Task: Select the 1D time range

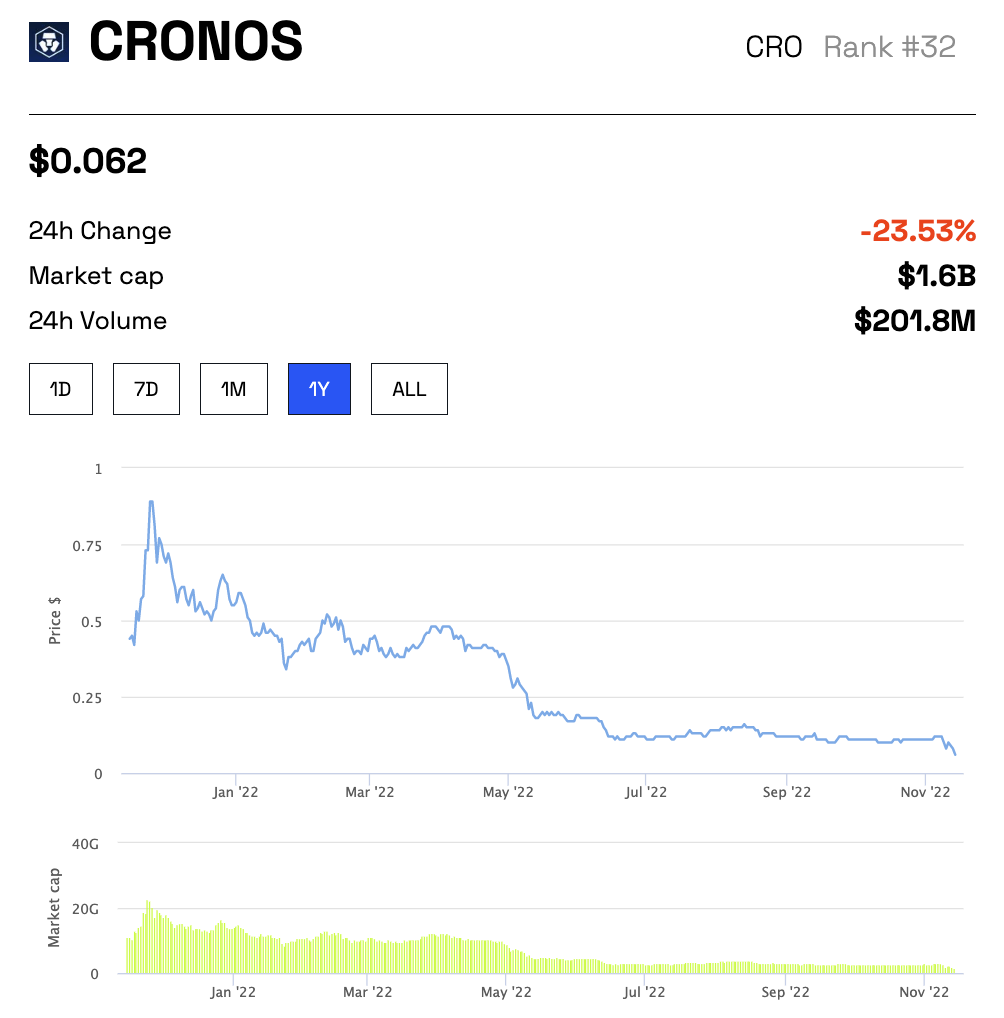Action: [60, 389]
